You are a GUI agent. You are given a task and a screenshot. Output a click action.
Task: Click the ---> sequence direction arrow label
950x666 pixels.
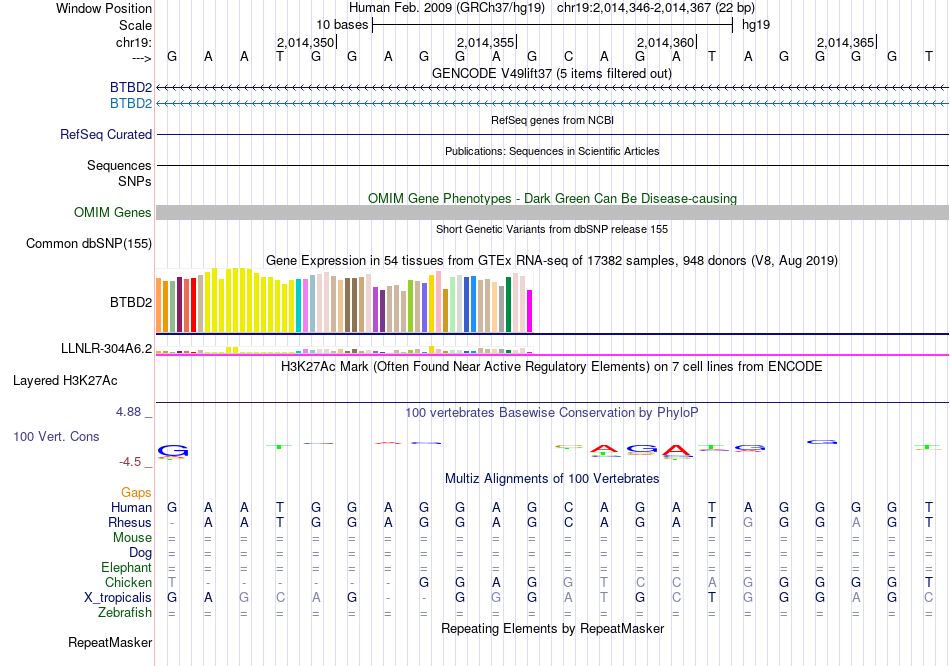click(x=141, y=58)
